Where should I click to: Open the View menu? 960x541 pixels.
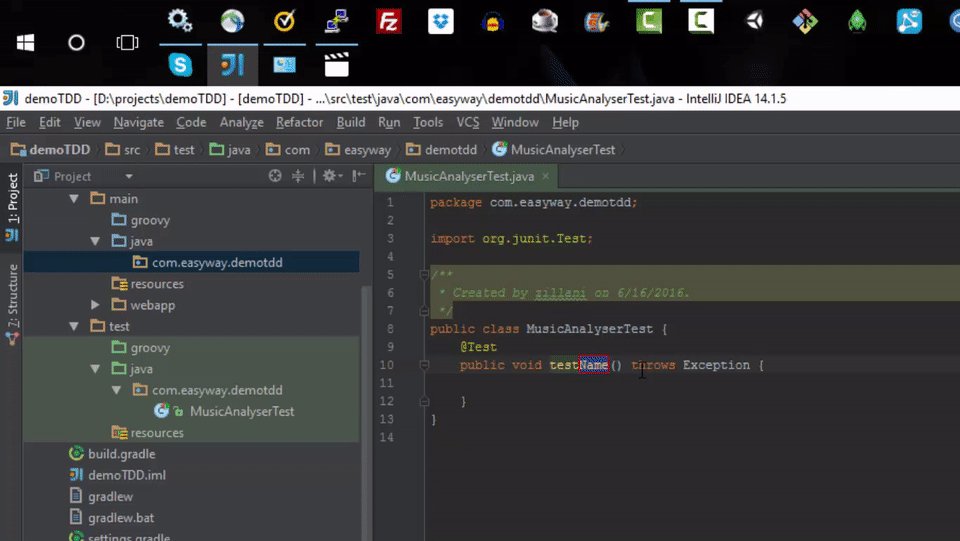tap(87, 122)
